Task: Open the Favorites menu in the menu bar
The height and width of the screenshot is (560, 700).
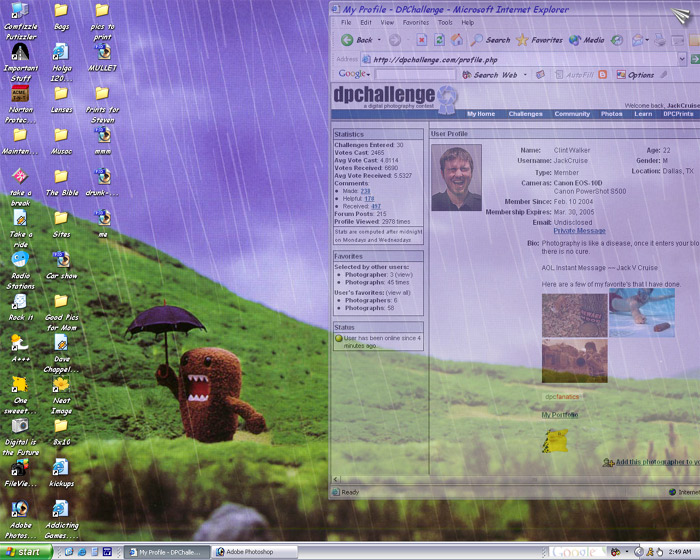Action: pos(416,22)
